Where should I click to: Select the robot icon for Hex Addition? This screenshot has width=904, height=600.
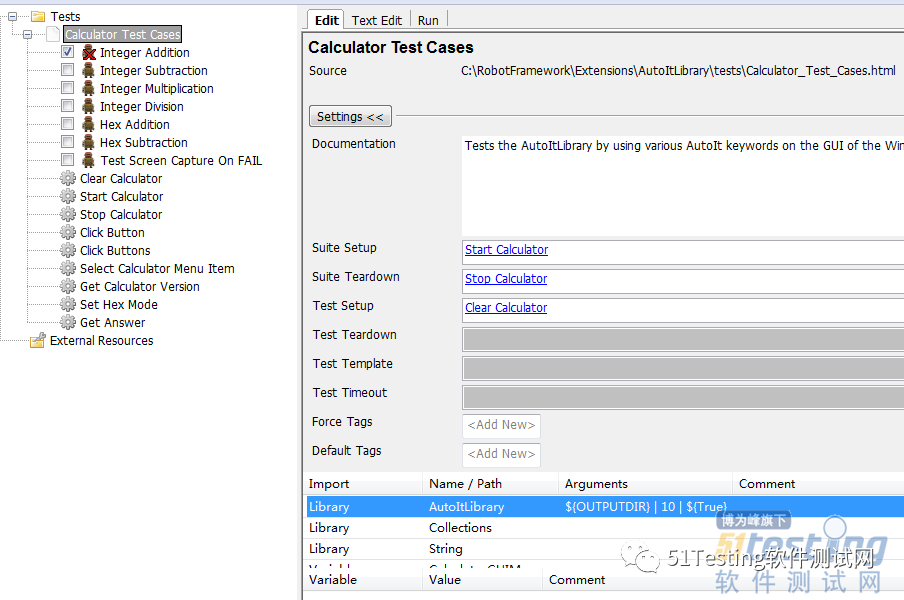(89, 125)
